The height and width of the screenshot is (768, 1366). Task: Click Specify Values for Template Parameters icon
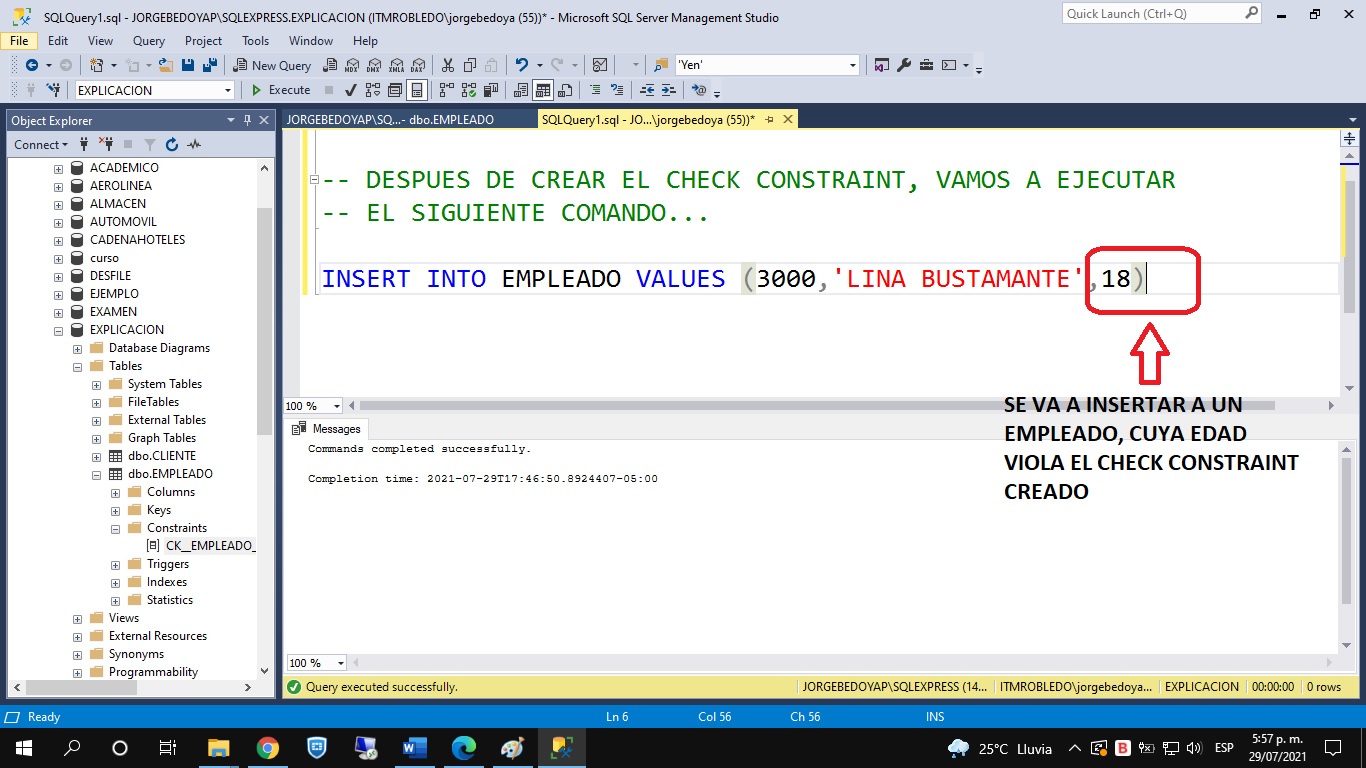click(700, 90)
